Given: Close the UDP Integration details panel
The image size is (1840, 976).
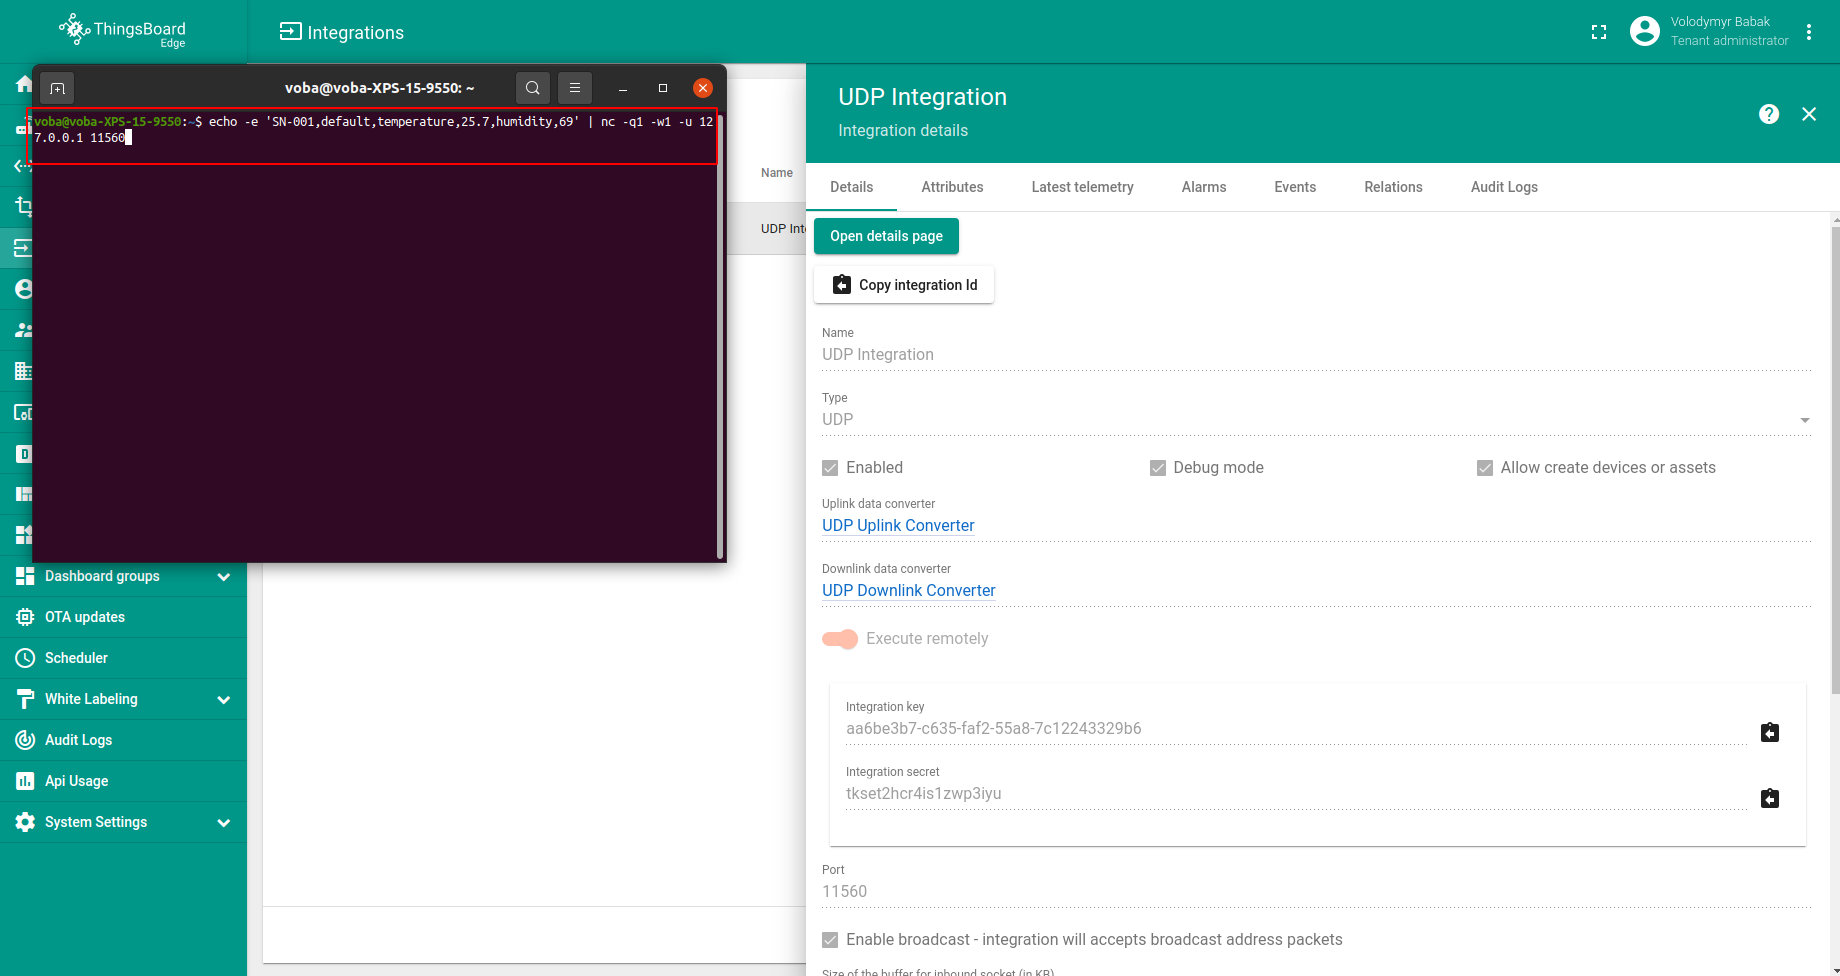Looking at the screenshot, I should point(1809,114).
